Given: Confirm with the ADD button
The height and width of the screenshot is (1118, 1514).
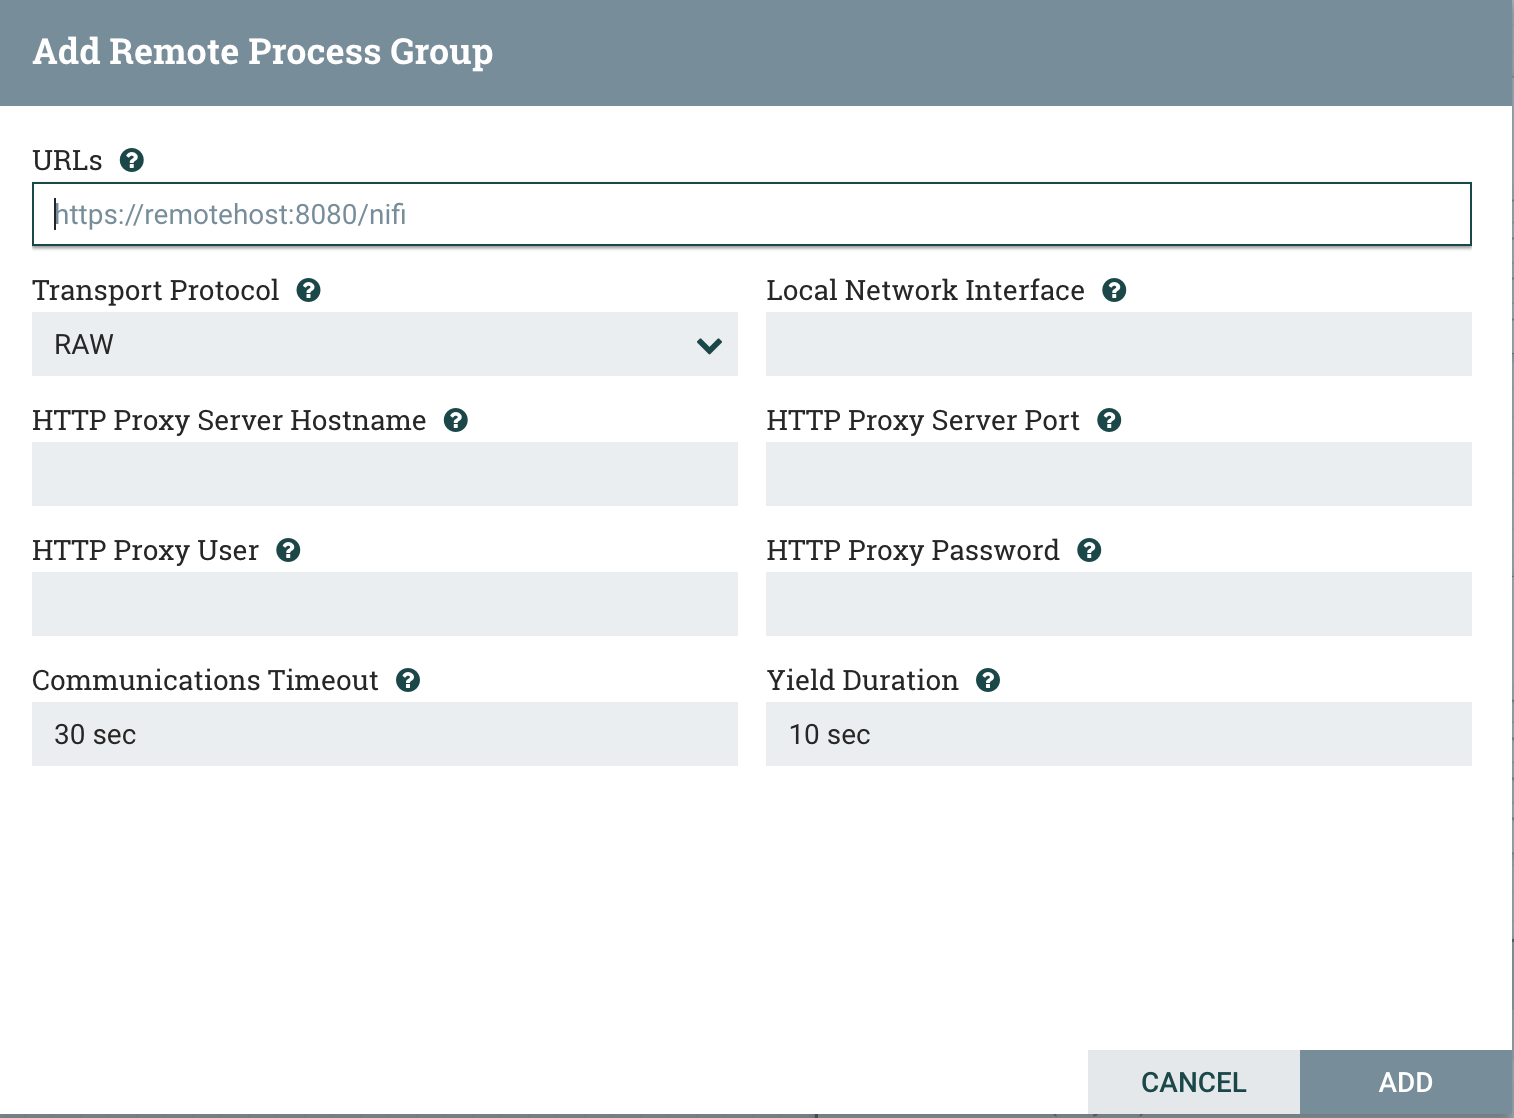Looking at the screenshot, I should (1406, 1082).
